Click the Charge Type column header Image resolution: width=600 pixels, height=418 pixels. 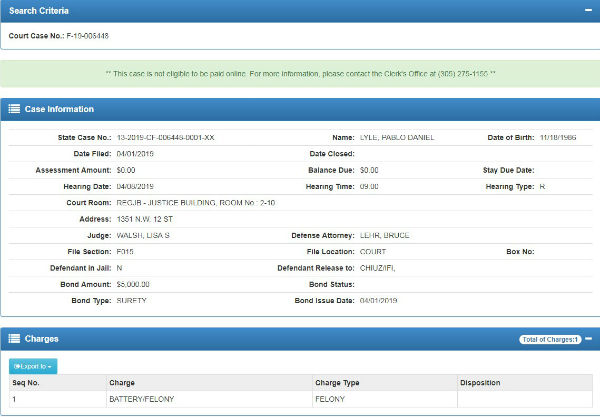(x=337, y=382)
